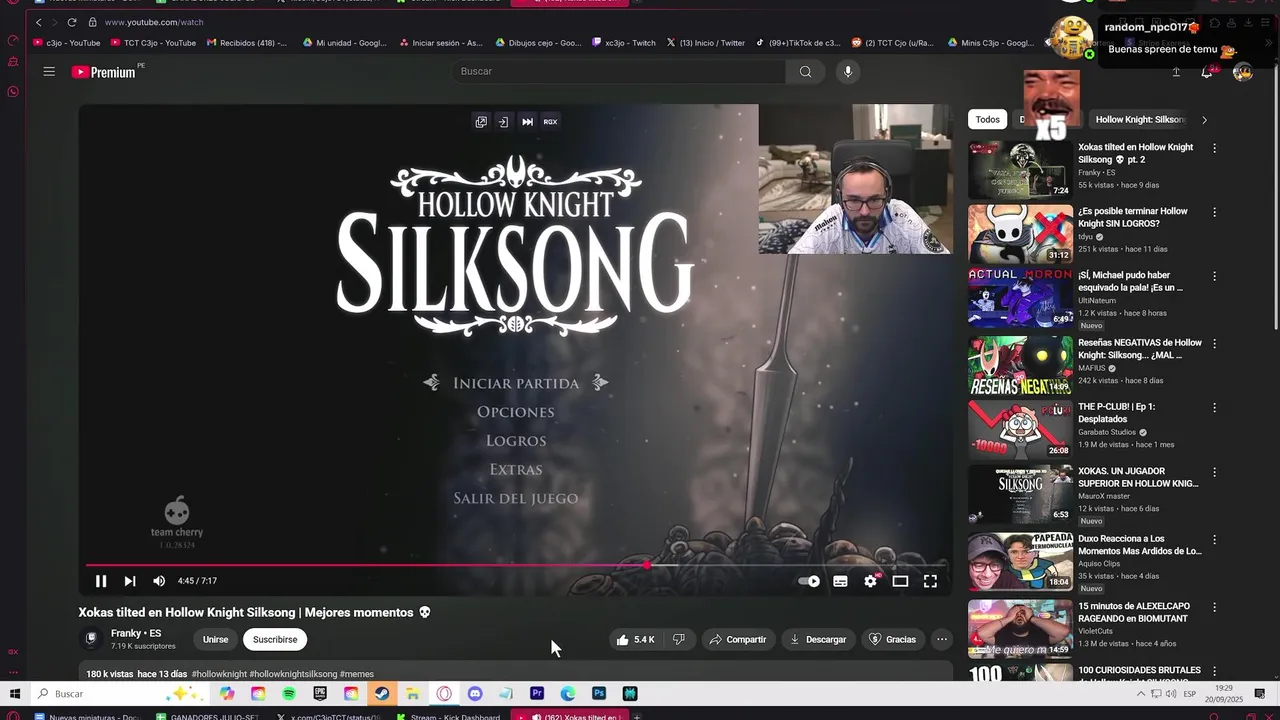This screenshot has width=1280, height=720.
Task: Click the #hollowknight hashtag
Action: click(x=219, y=674)
